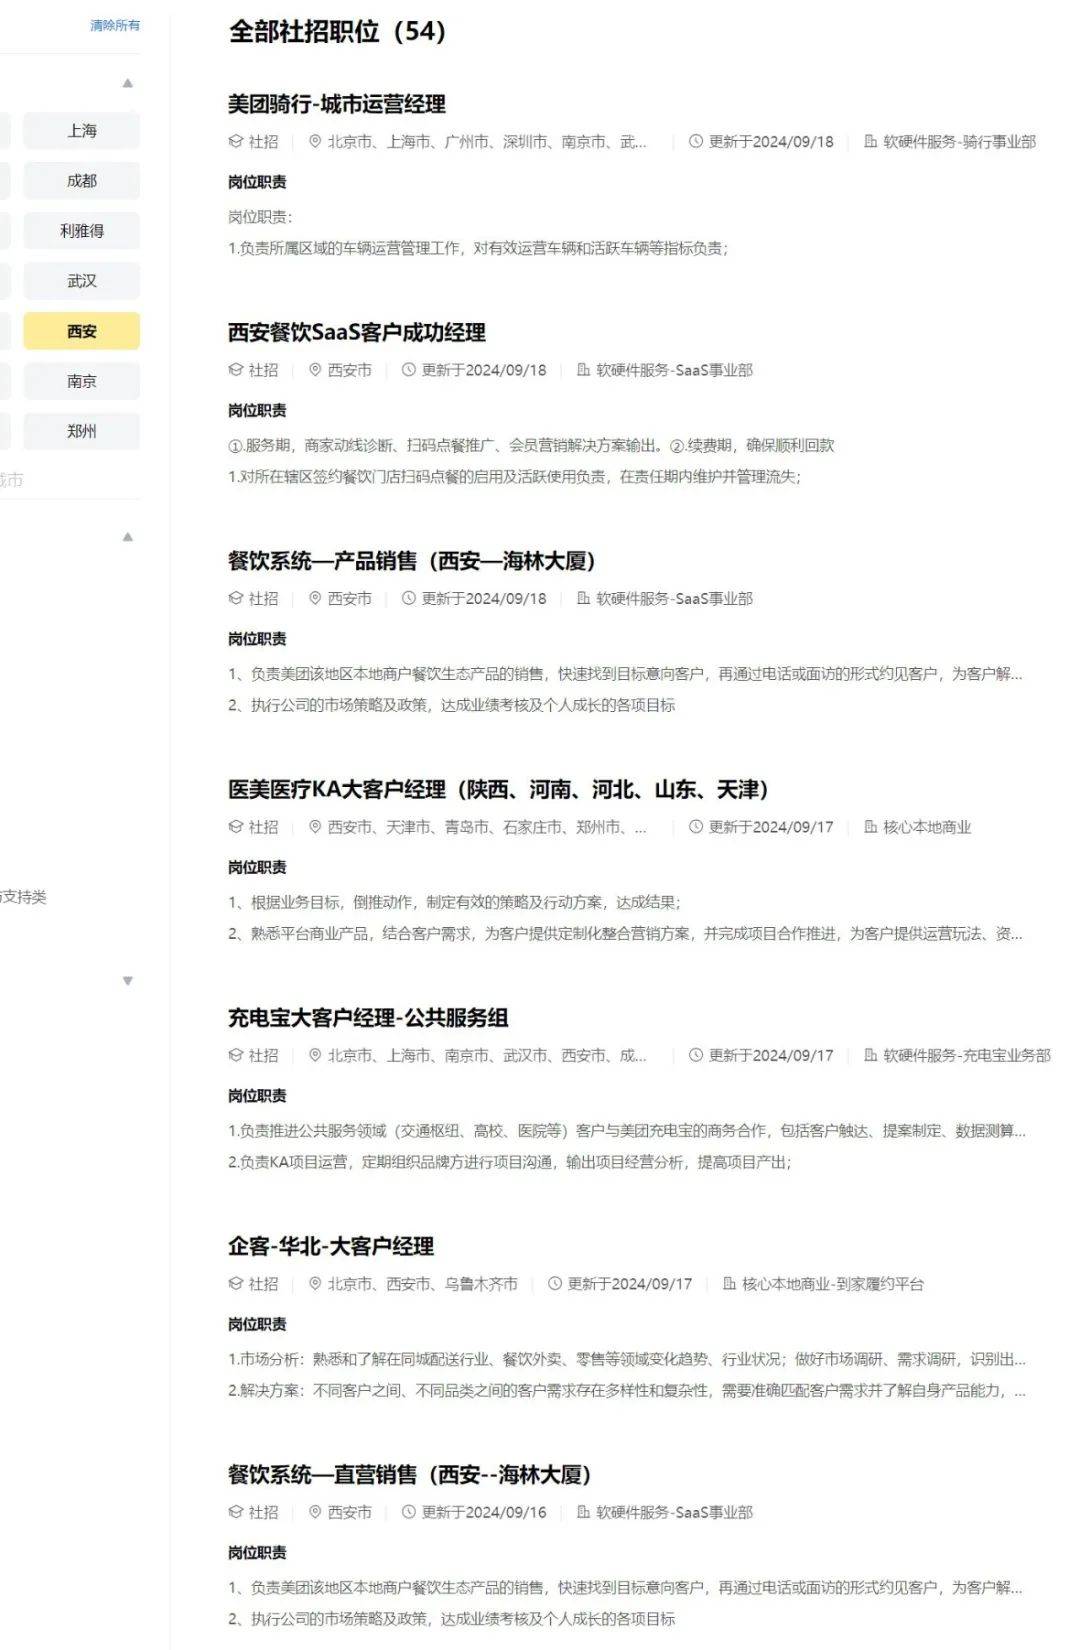1080x1650 pixels.
Task: Click clock icon under 企客-华北 job
Action: [x=555, y=1284]
